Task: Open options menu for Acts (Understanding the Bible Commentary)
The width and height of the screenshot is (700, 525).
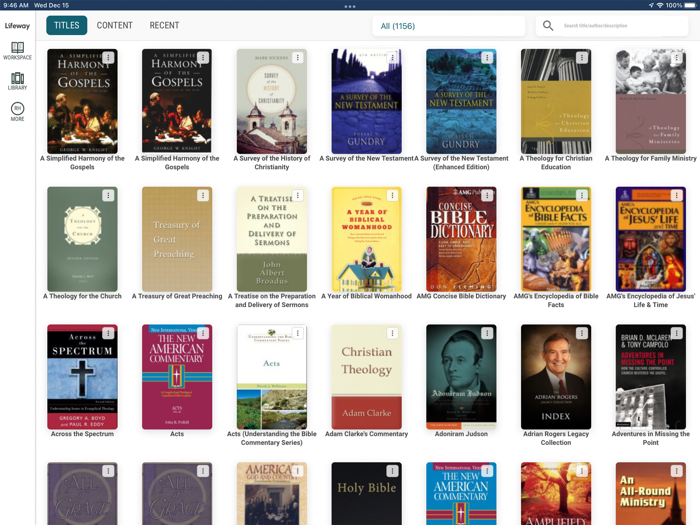Action: pos(298,333)
